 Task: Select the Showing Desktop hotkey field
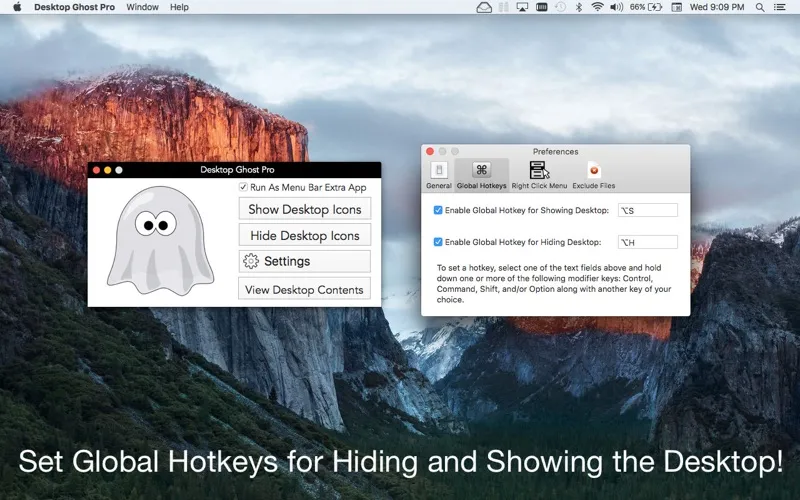pyautogui.click(x=647, y=210)
